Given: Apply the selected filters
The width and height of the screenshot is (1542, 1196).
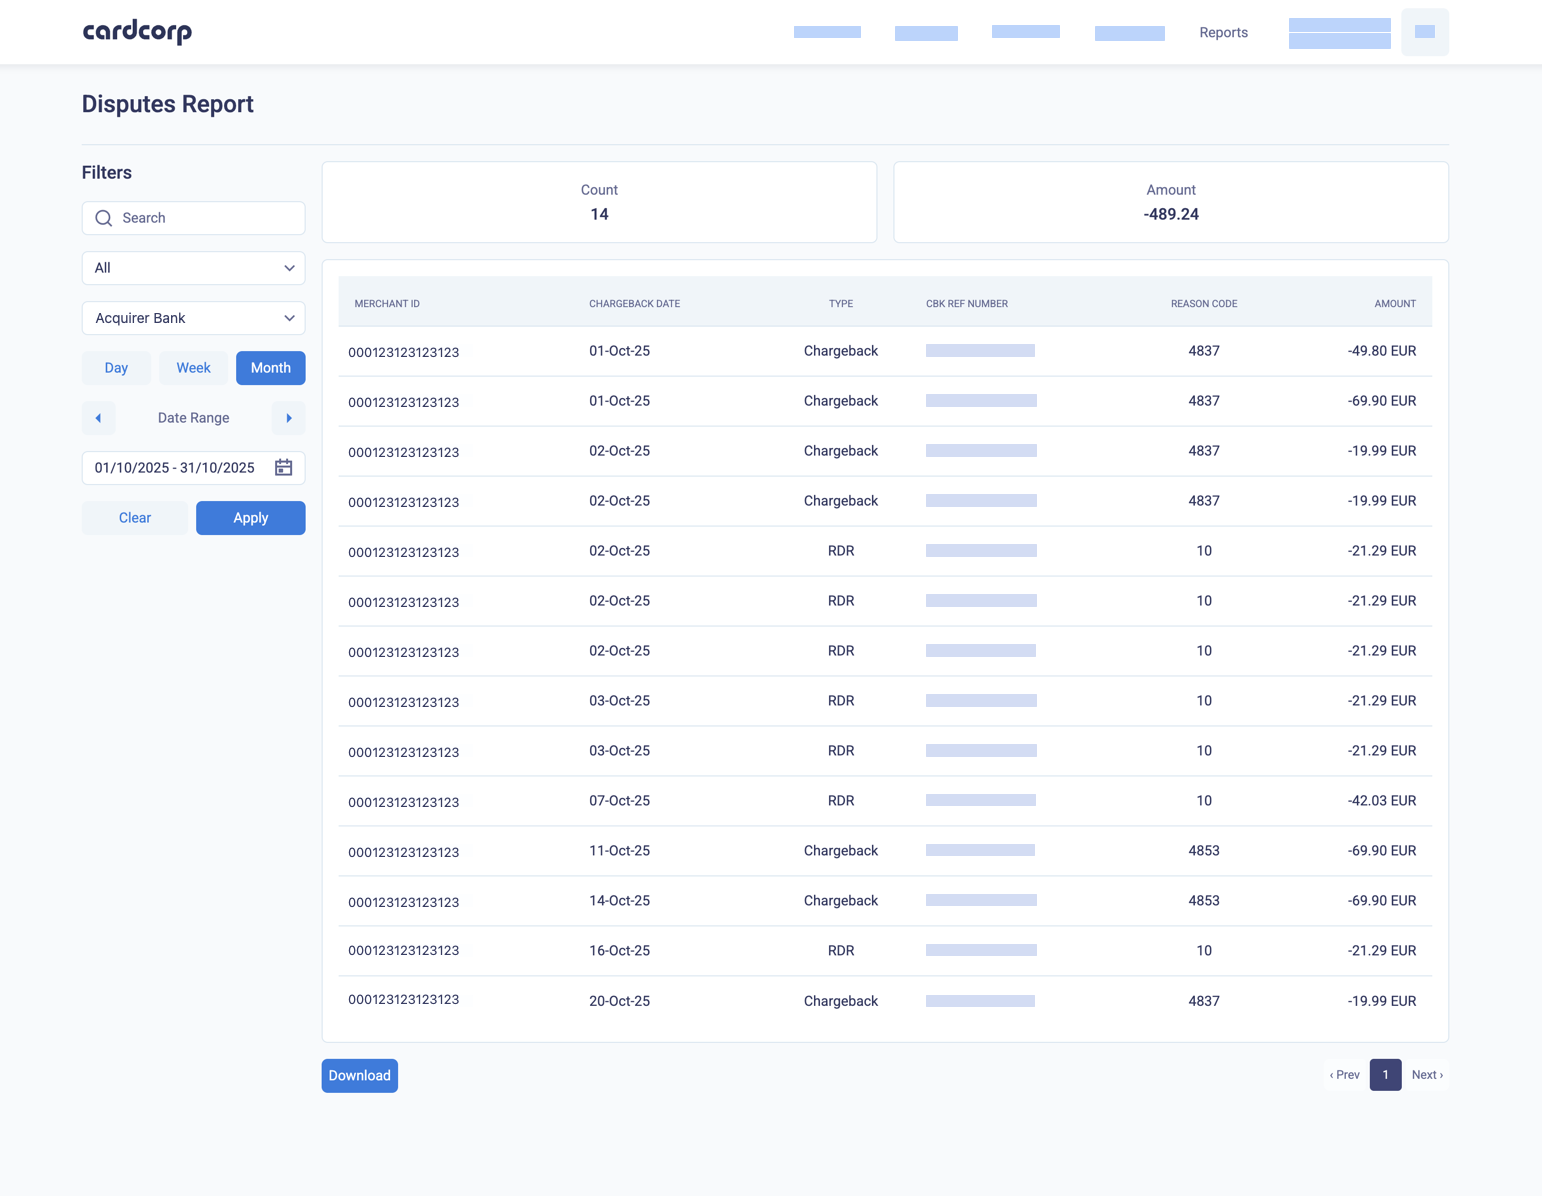Looking at the screenshot, I should [x=251, y=518].
